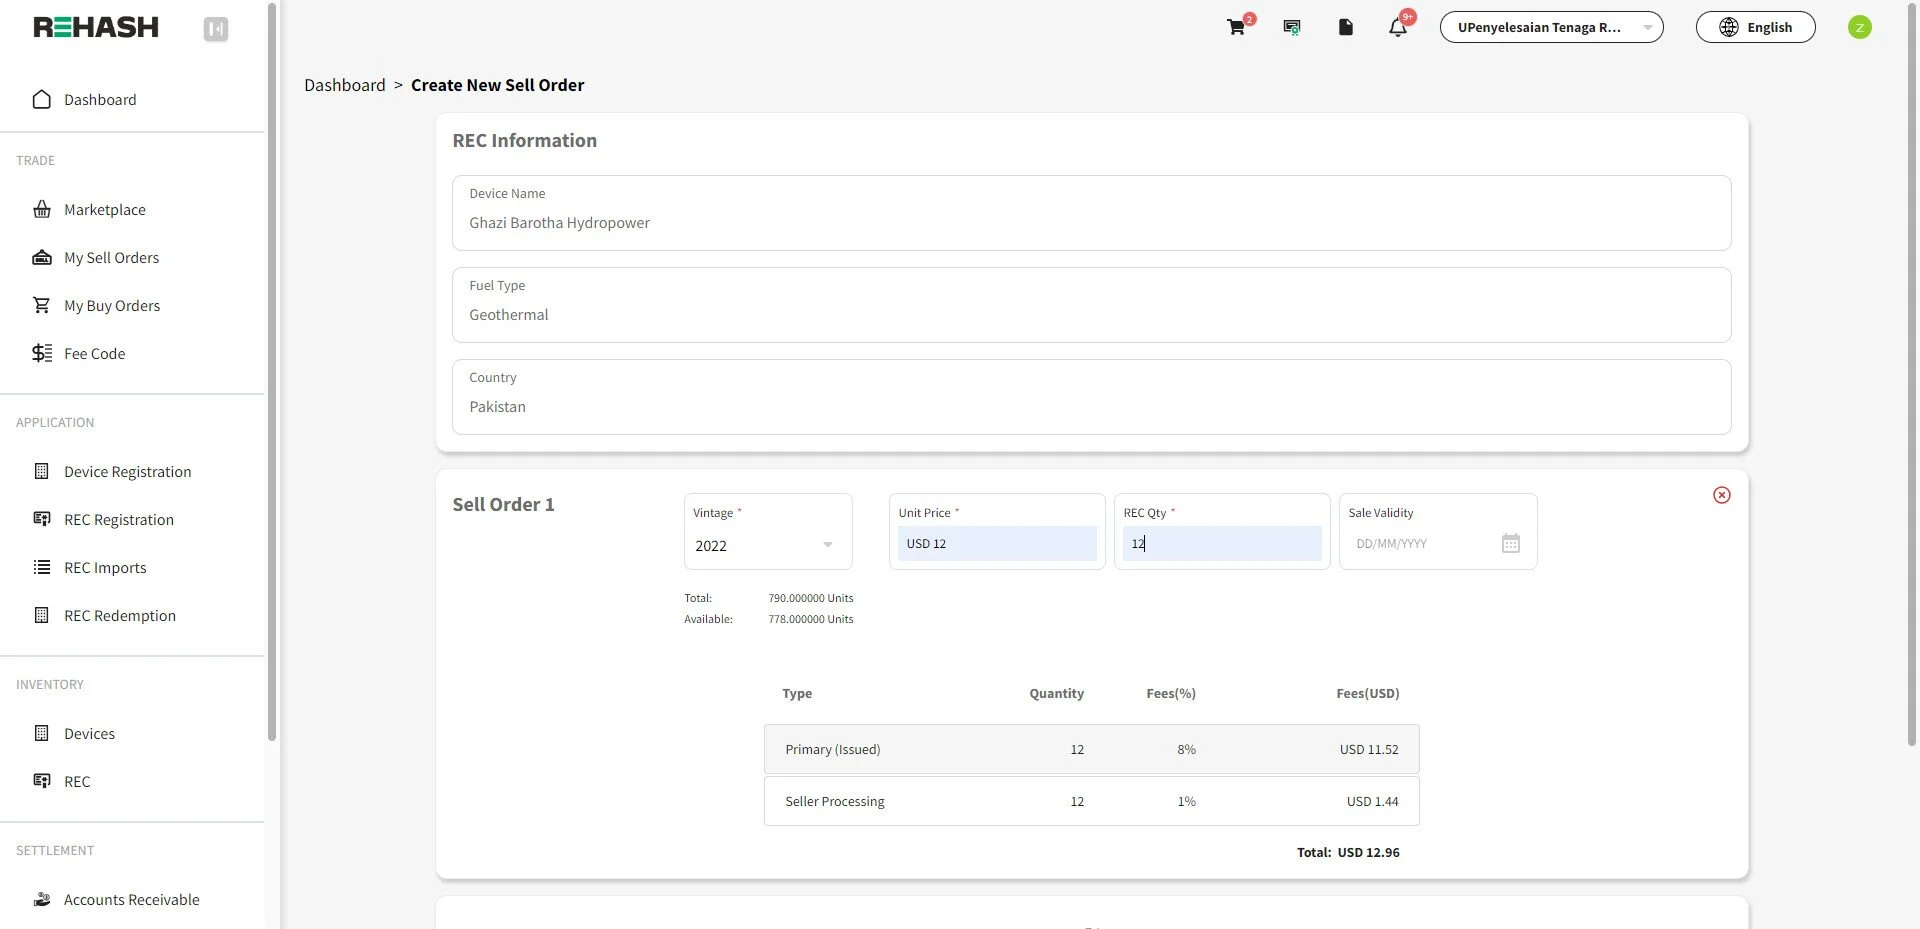This screenshot has height=929, width=1920.
Task: Click the Sell Order 1 heading
Action: pos(503,504)
